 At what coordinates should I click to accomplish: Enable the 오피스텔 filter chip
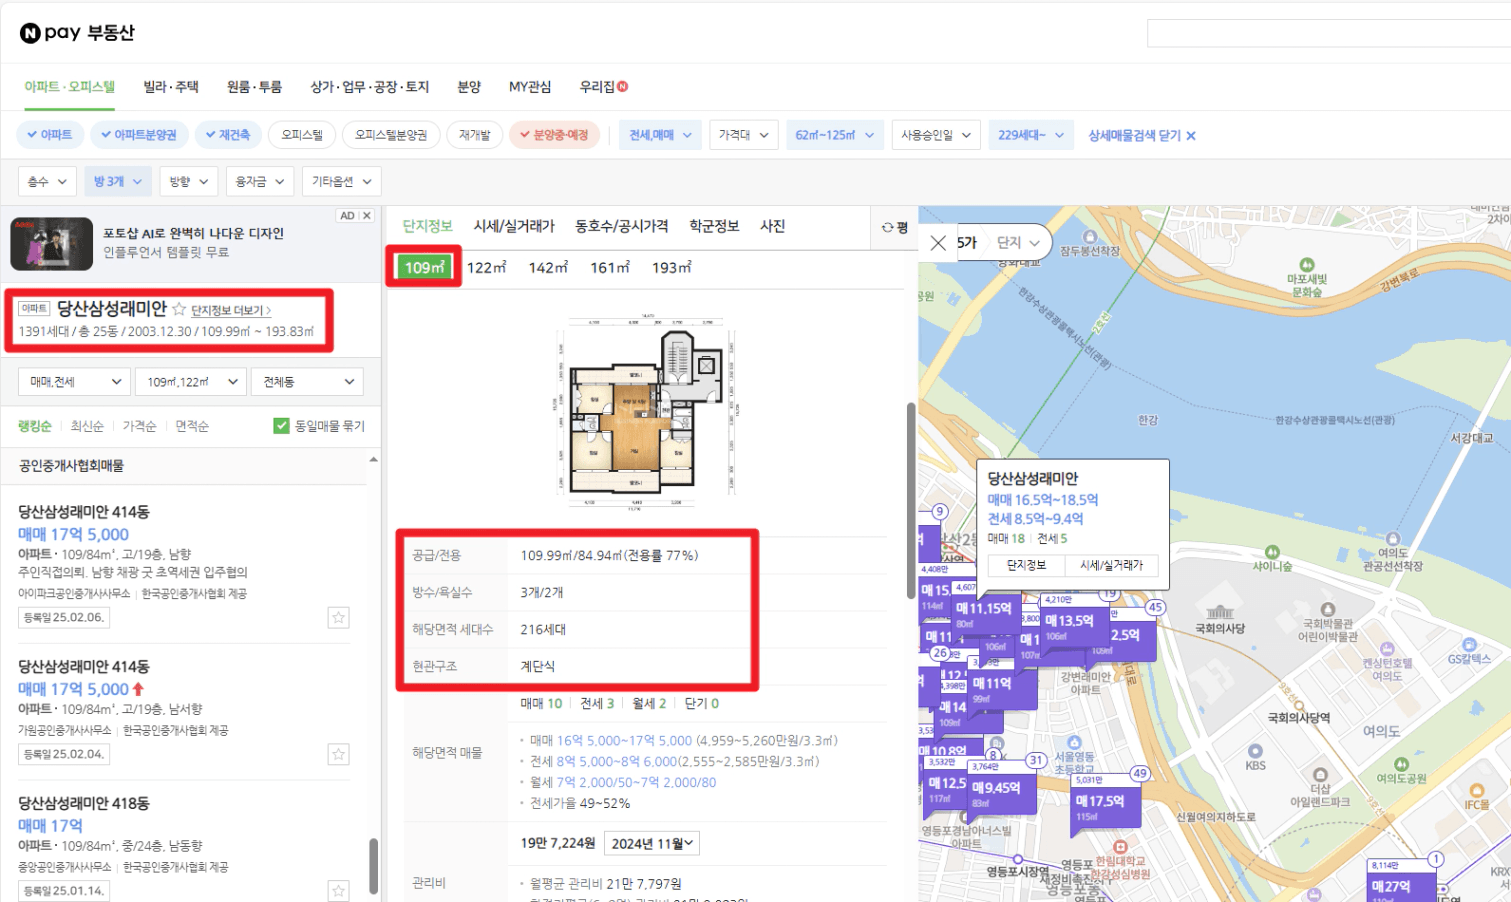pos(302,135)
